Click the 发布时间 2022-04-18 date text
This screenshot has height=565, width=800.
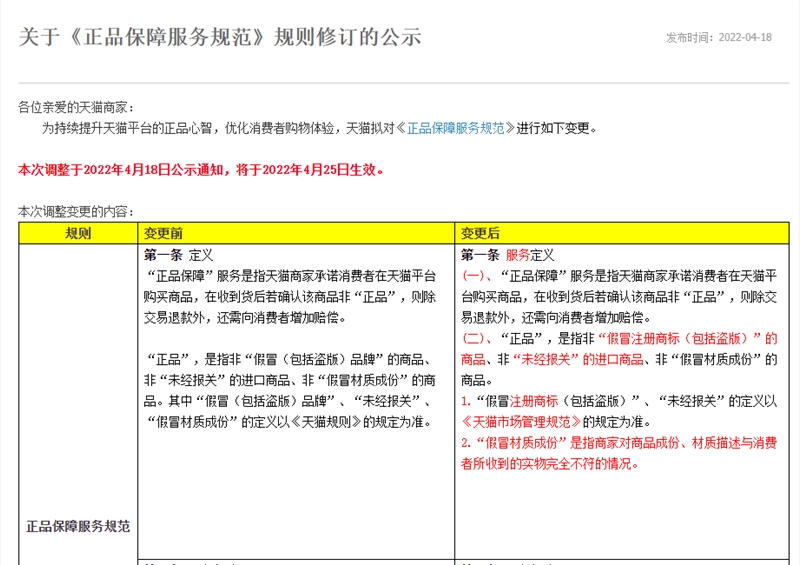click(x=719, y=38)
